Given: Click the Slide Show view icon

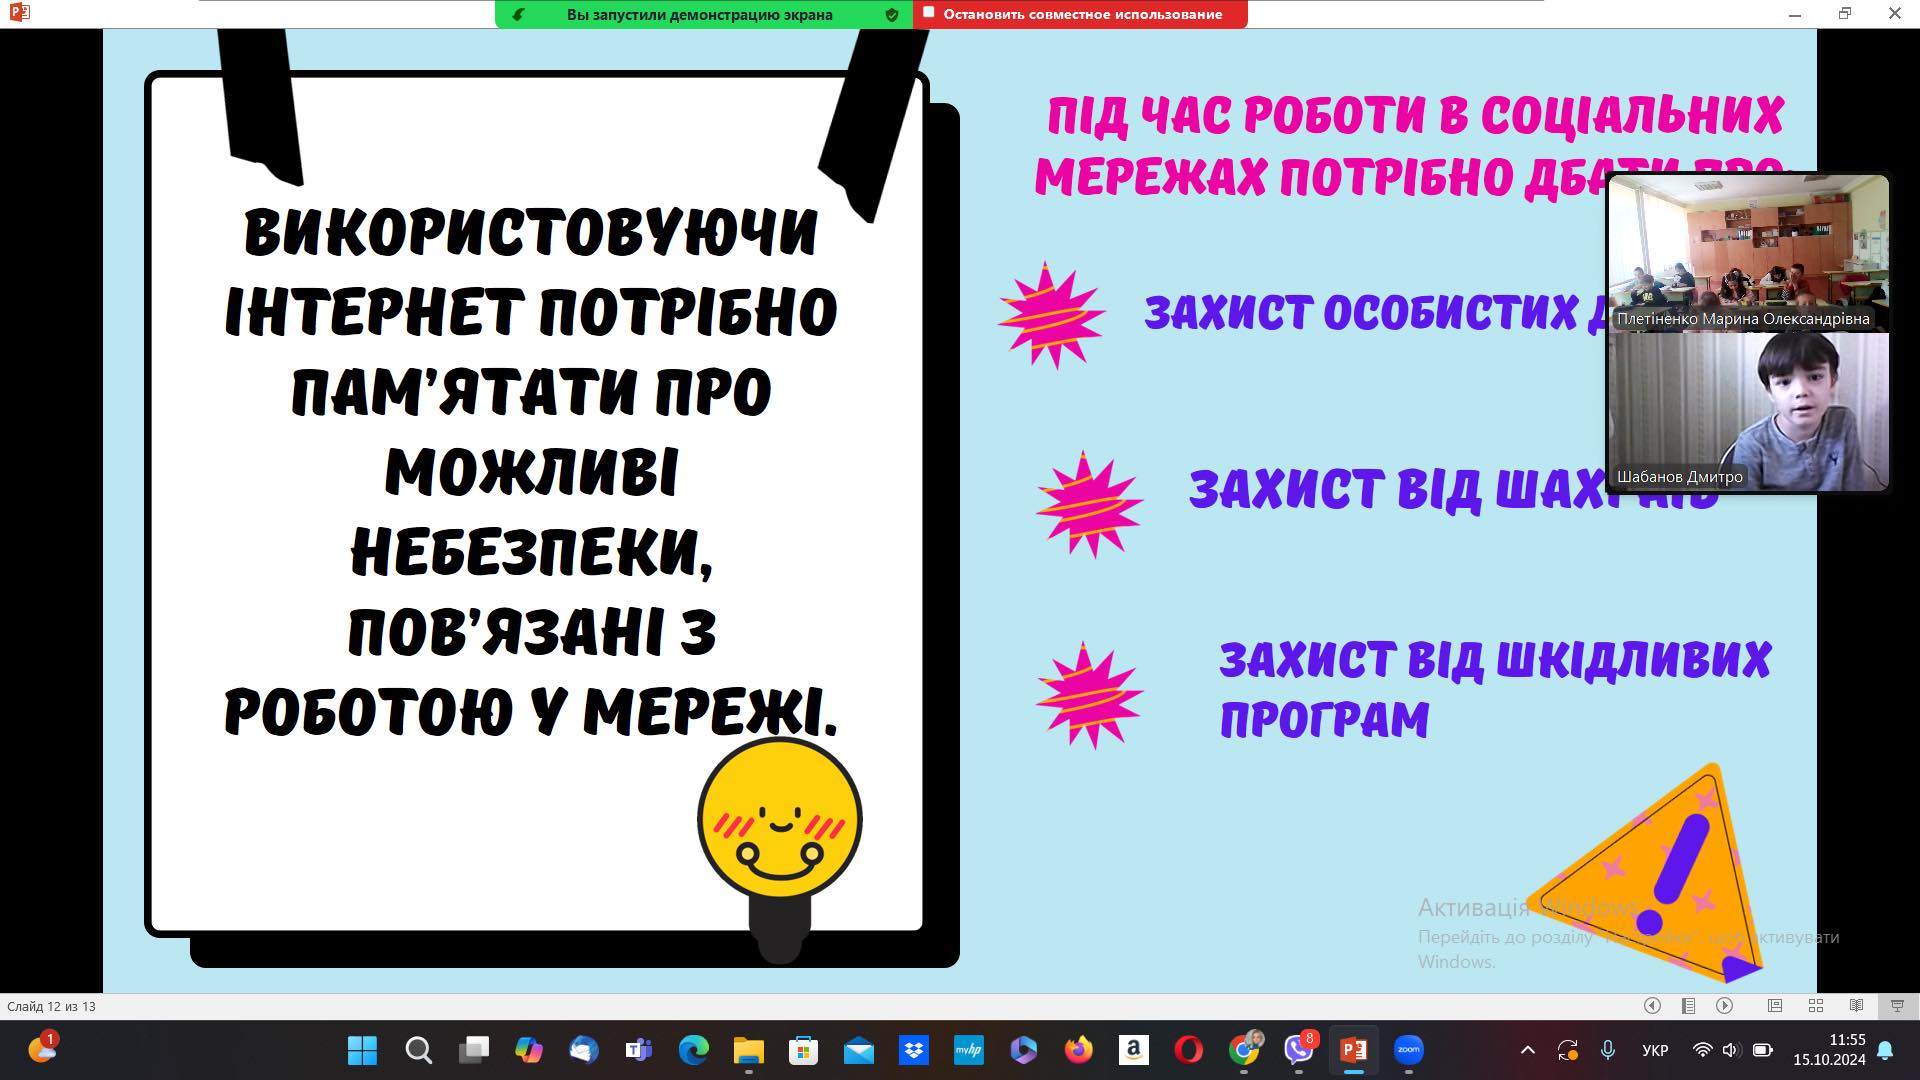Looking at the screenshot, I should [1897, 1006].
